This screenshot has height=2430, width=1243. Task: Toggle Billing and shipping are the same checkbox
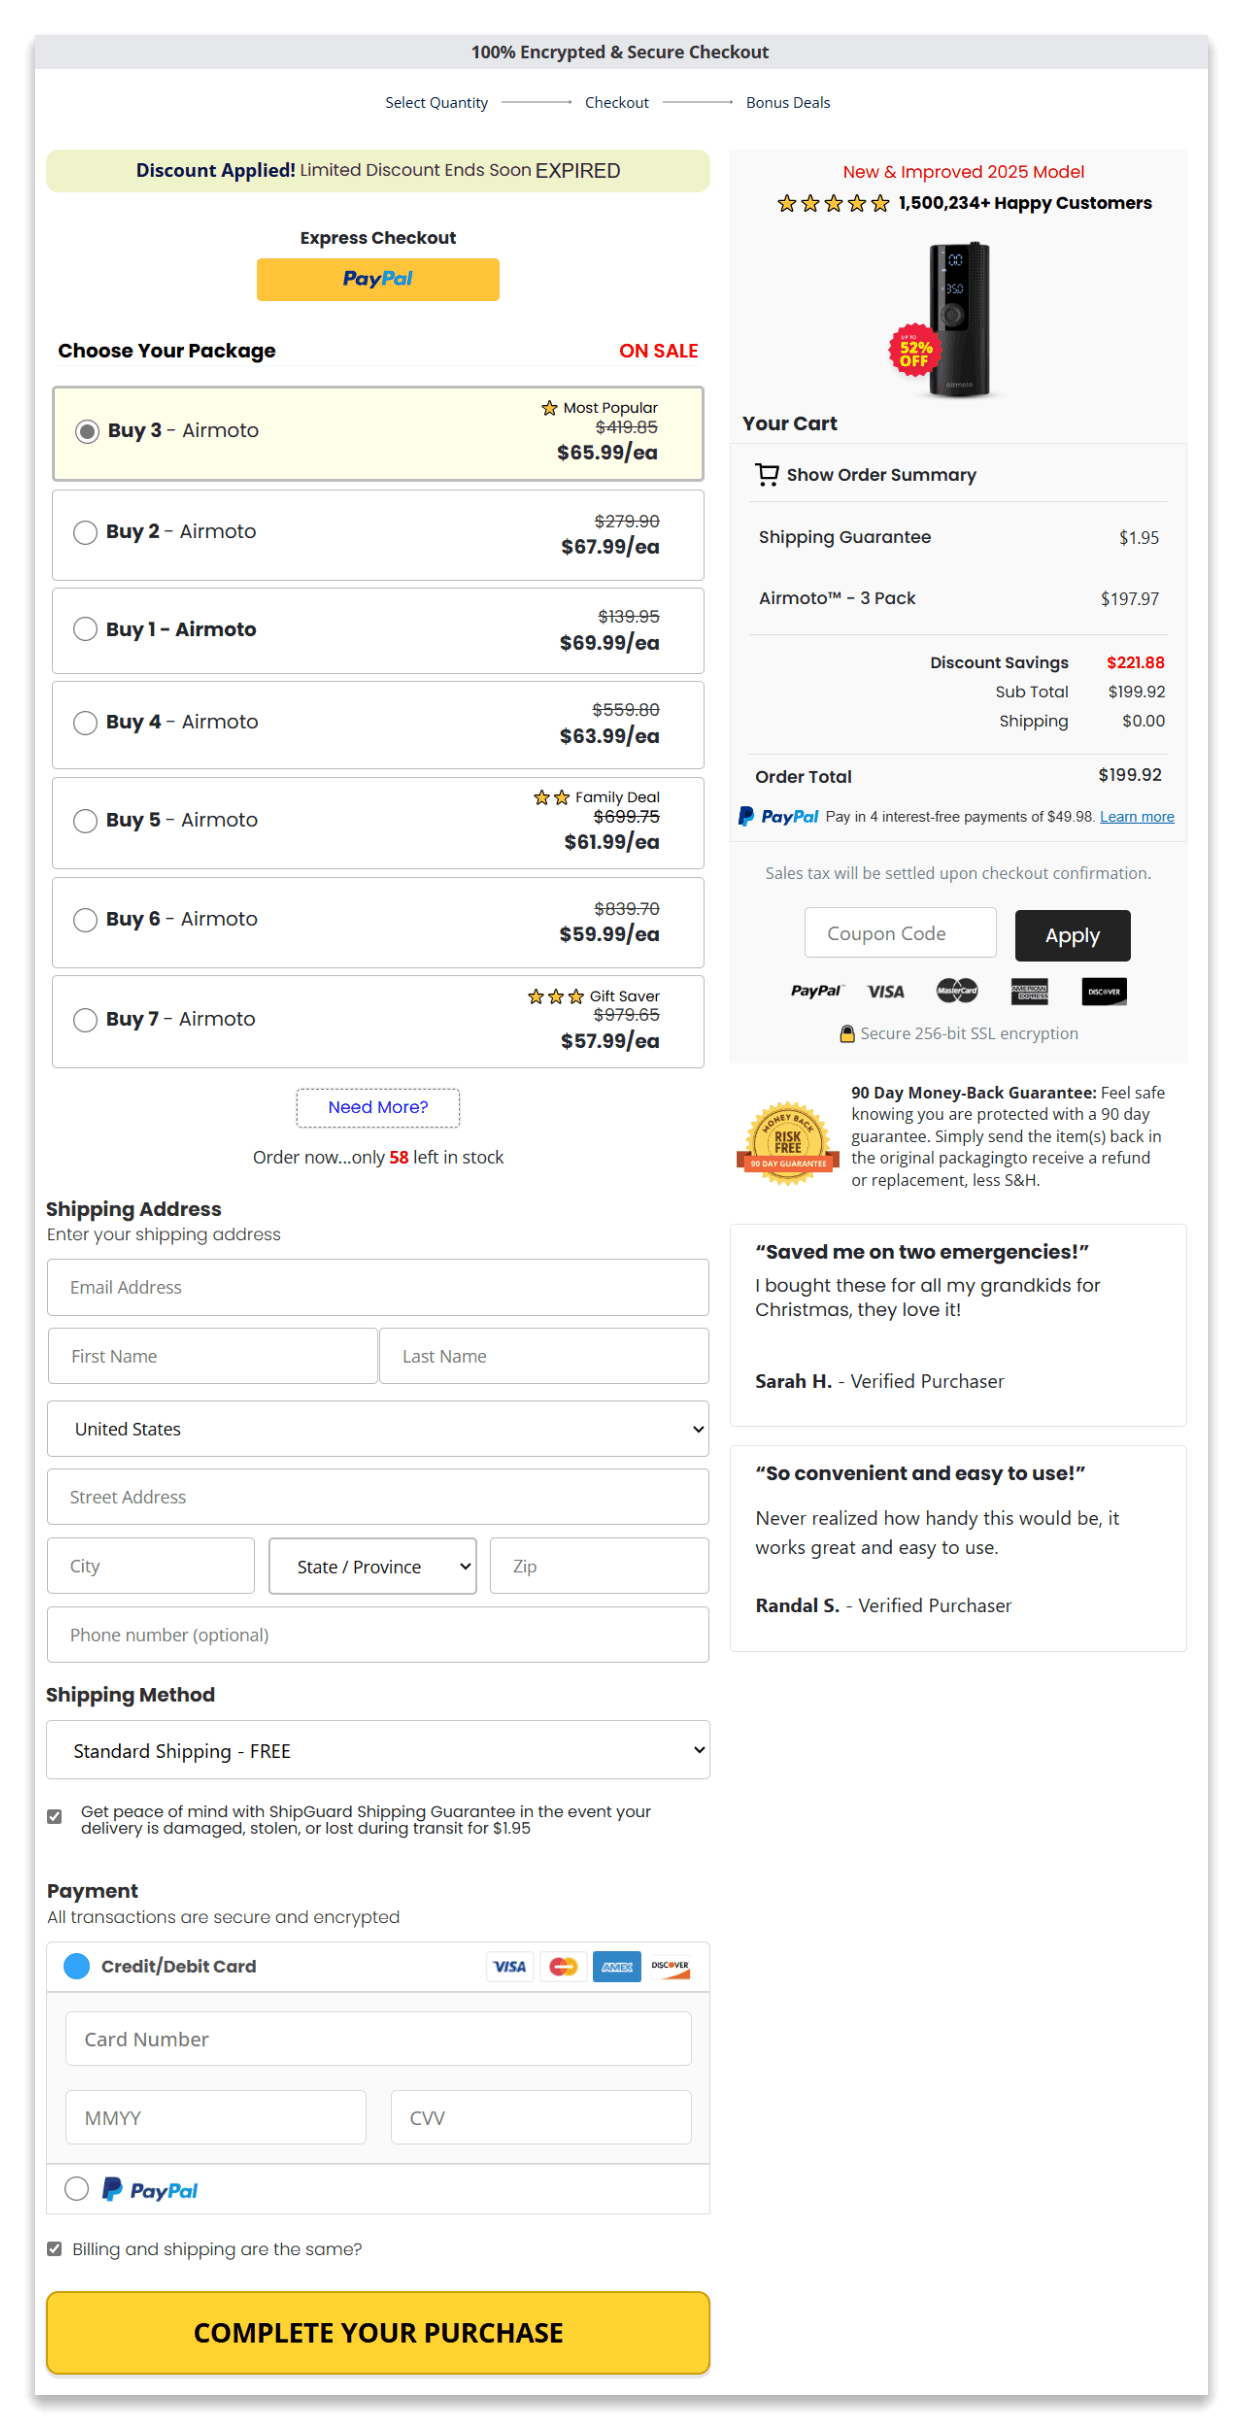55,2249
